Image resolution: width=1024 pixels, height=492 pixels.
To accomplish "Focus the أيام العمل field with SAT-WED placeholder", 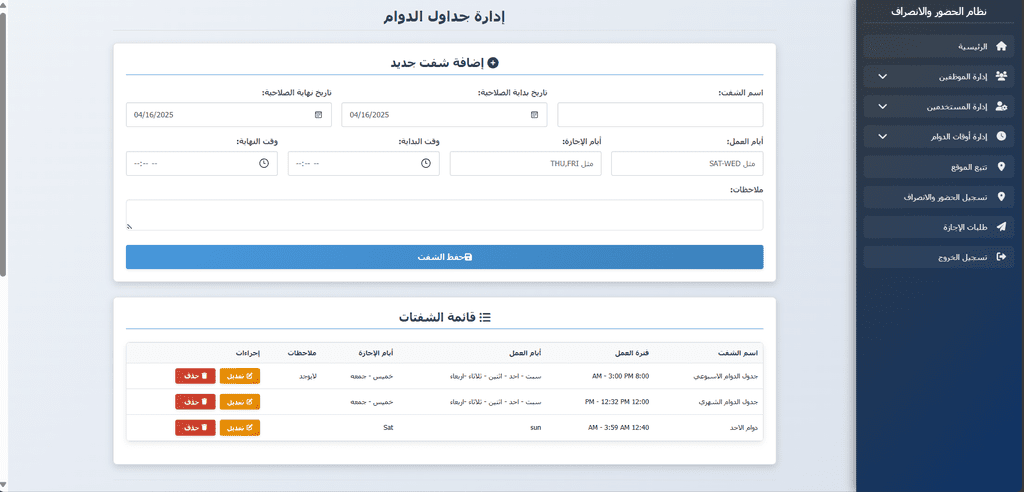I will tap(687, 163).
